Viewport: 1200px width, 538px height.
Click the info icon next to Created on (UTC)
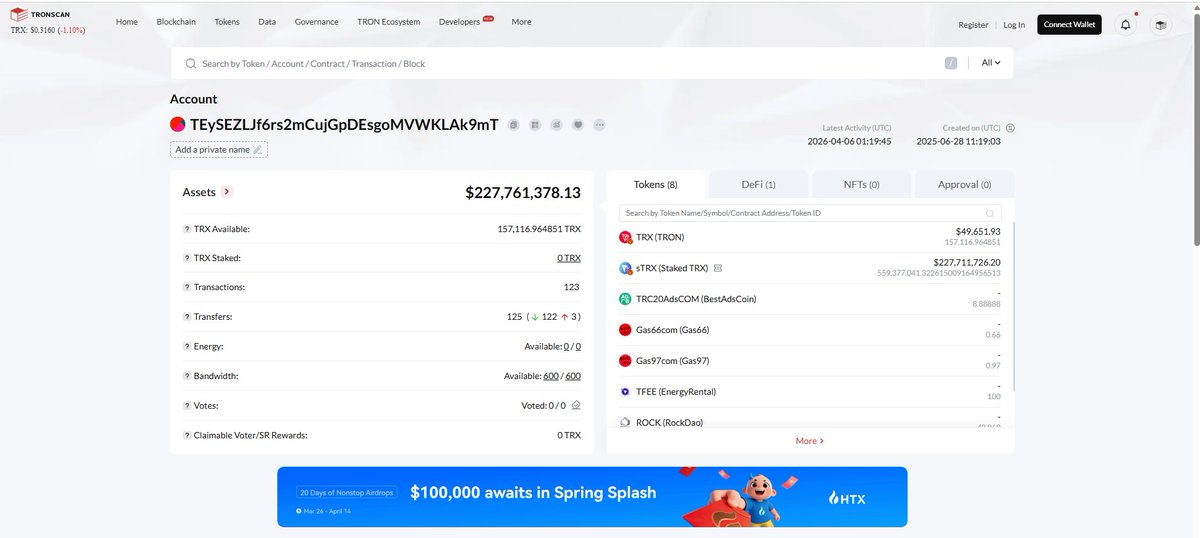pyautogui.click(x=1010, y=128)
